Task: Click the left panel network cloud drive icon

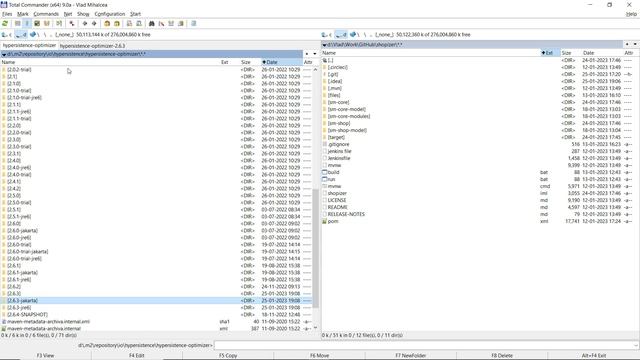Action: [x=33, y=35]
